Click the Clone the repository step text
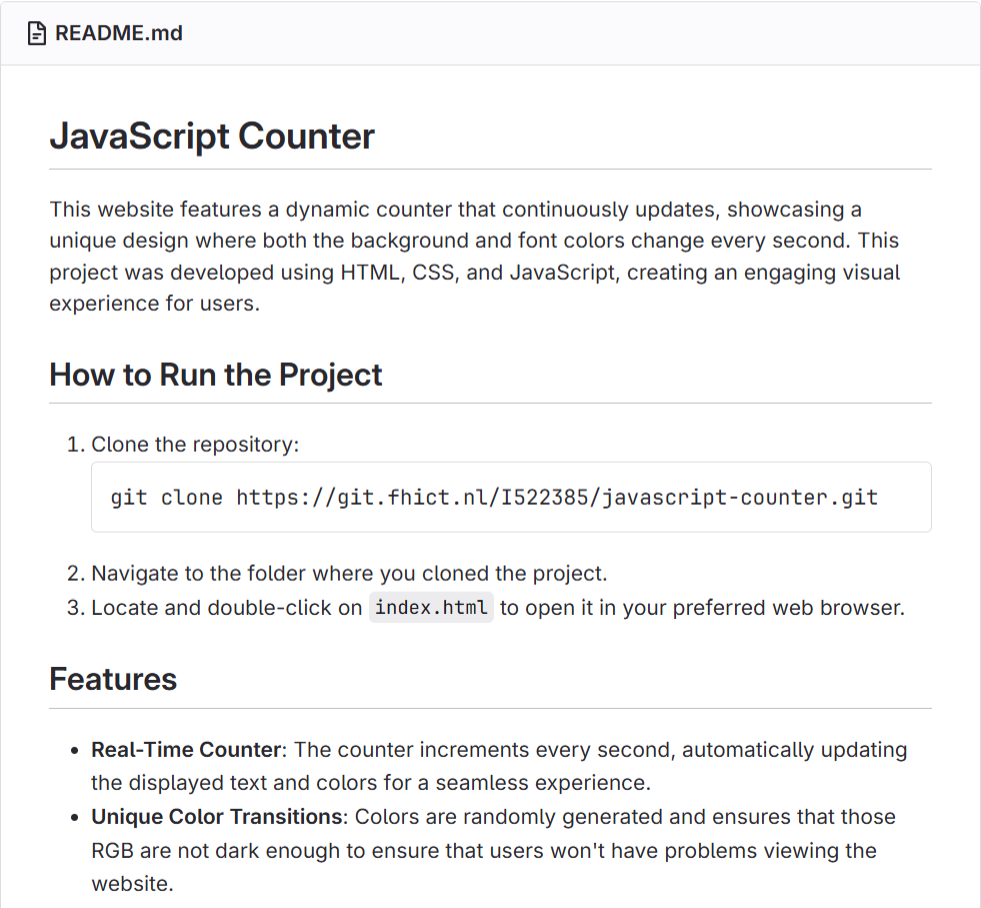The height and width of the screenshot is (908, 981). (195, 444)
